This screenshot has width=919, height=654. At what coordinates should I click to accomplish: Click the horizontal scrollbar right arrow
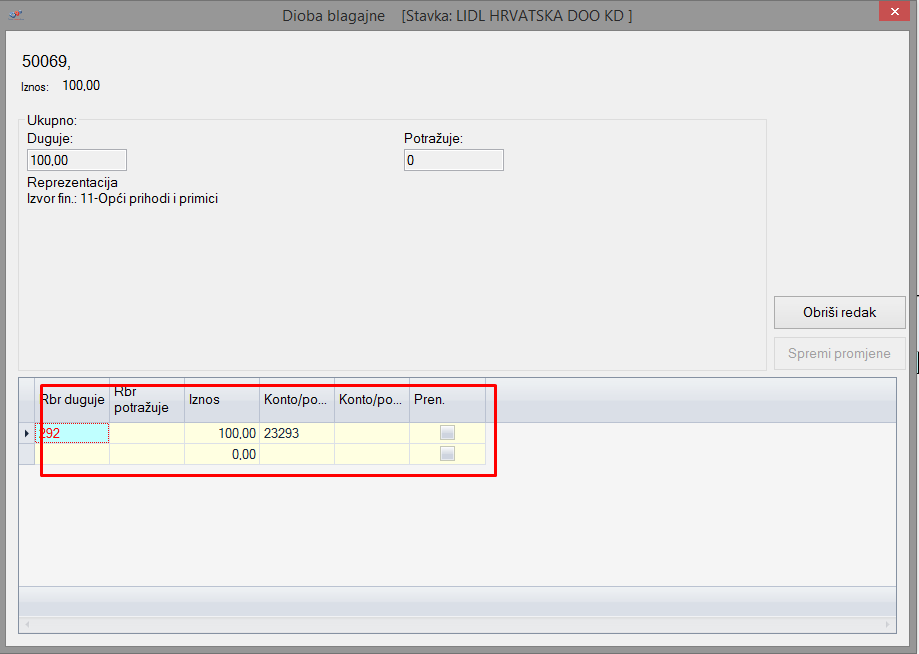889,625
